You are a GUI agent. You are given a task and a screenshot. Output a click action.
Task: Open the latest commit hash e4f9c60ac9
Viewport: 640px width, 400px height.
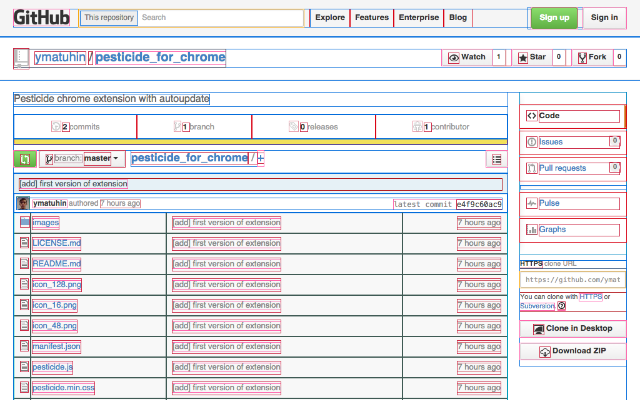click(479, 204)
